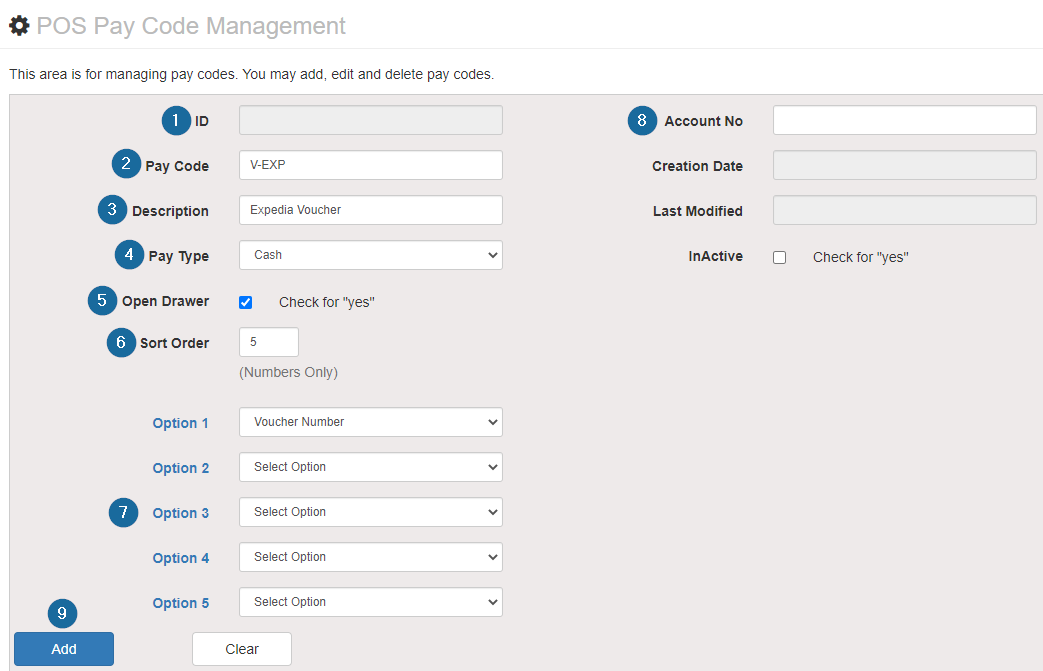The height and width of the screenshot is (671, 1043).
Task: Click the Sort Order number field
Action: click(x=269, y=342)
